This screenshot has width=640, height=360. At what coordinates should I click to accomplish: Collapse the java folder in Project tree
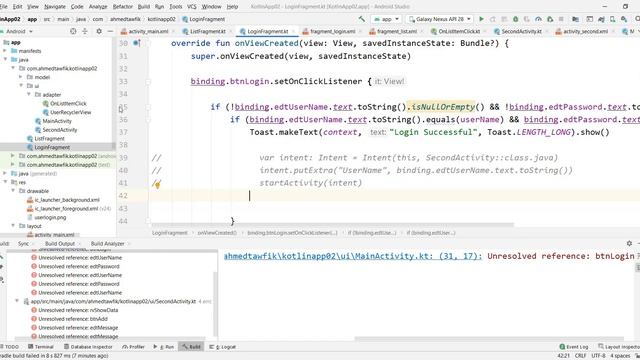tap(5, 60)
